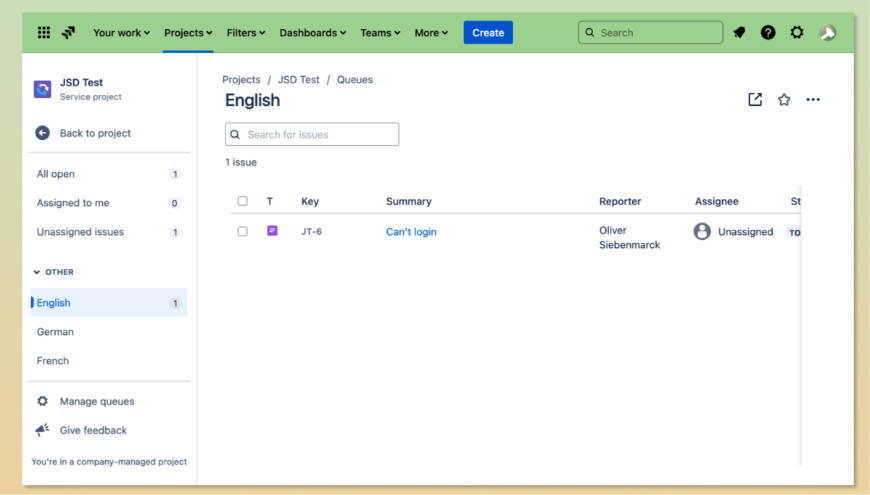Open the settings gear icon
870x495 pixels.
click(x=797, y=33)
